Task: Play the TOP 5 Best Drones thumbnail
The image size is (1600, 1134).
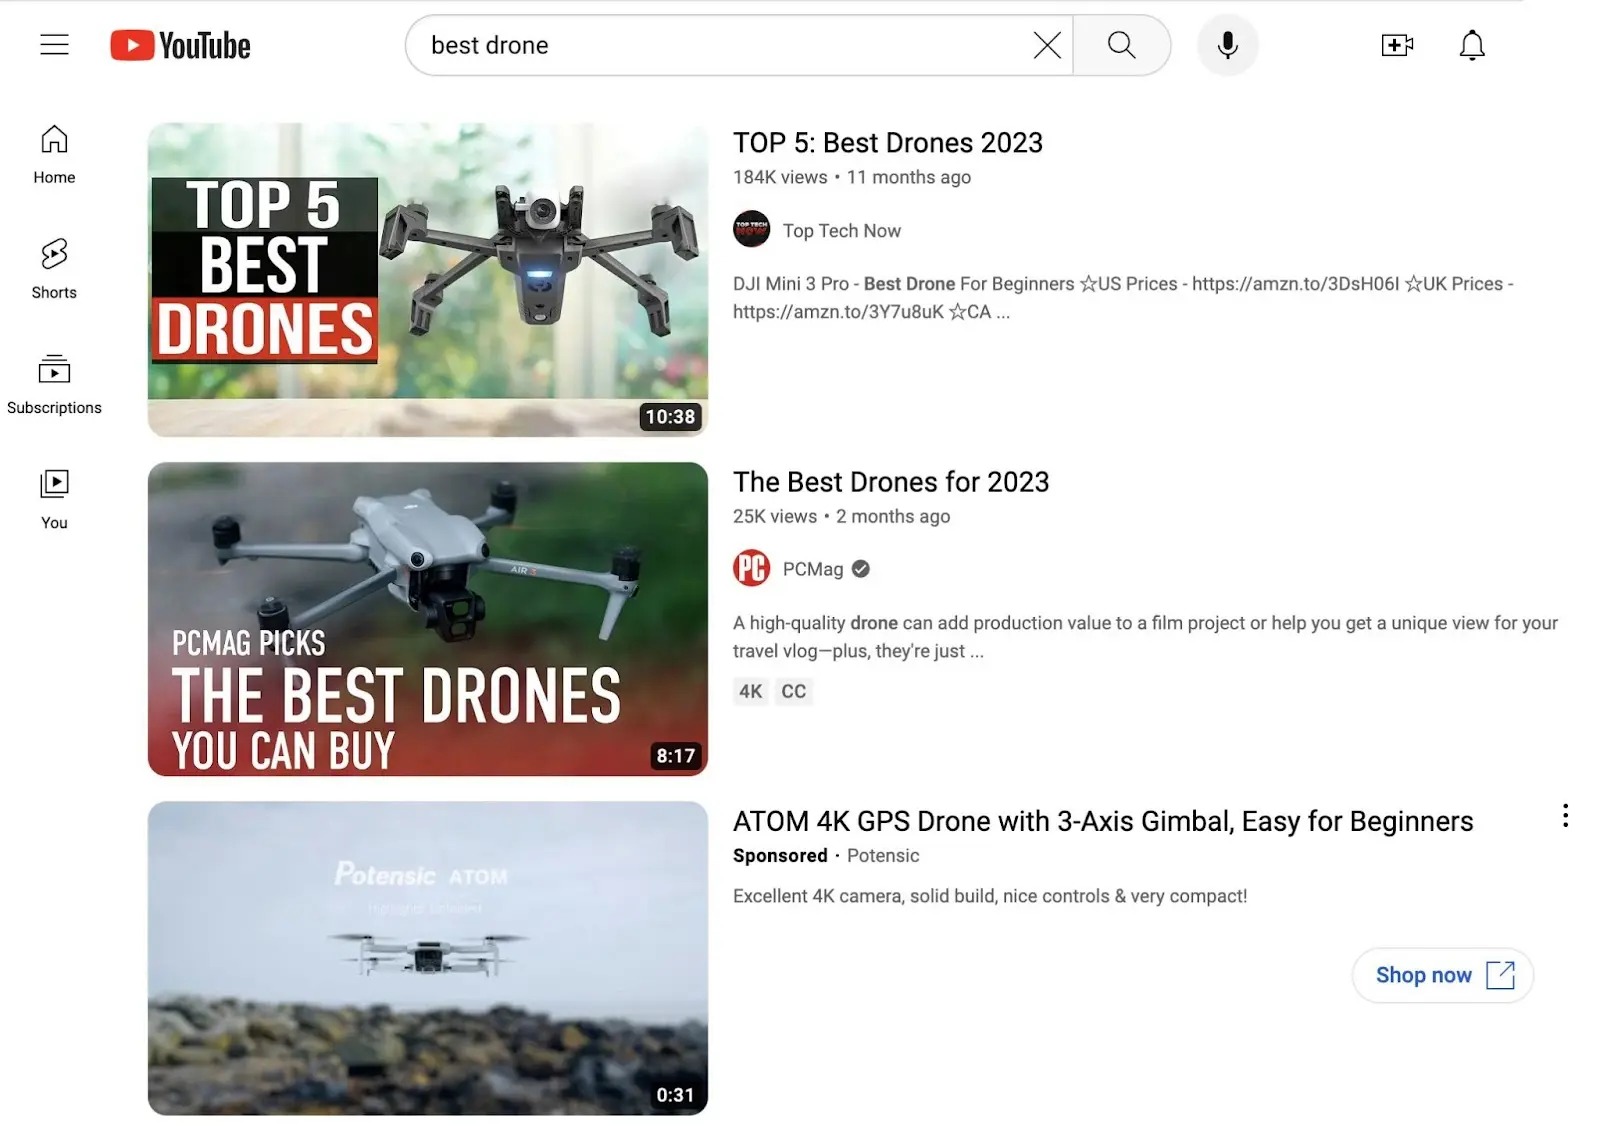Action: pos(427,280)
